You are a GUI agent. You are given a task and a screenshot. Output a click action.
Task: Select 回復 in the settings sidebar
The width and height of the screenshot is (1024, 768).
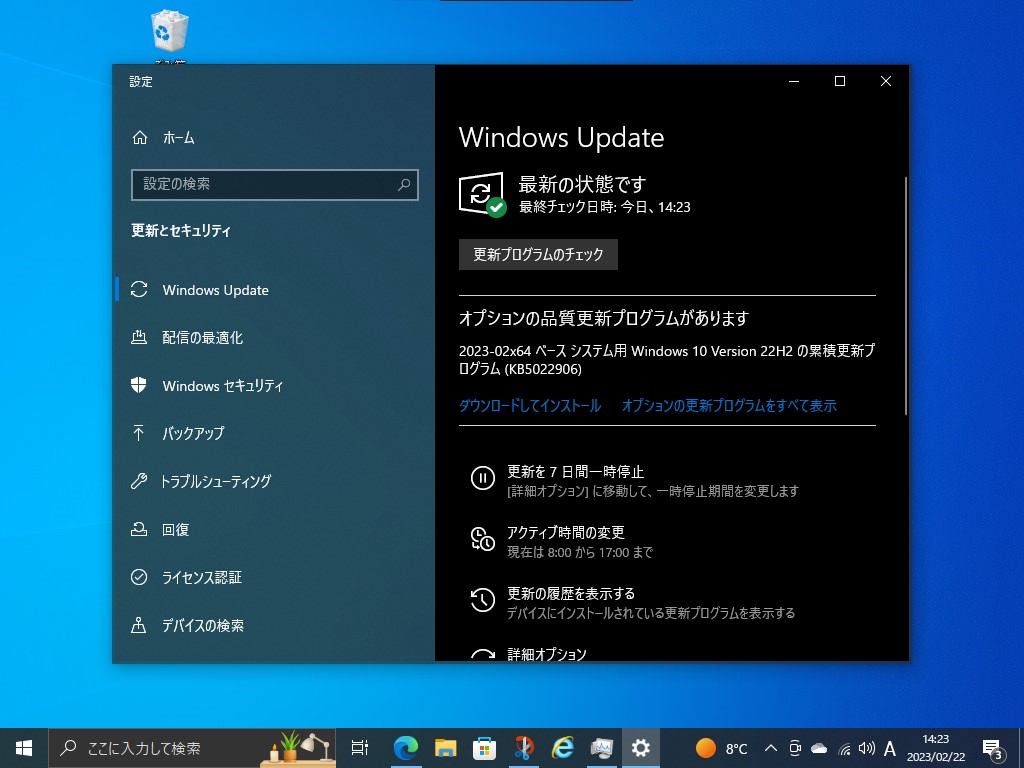[176, 529]
